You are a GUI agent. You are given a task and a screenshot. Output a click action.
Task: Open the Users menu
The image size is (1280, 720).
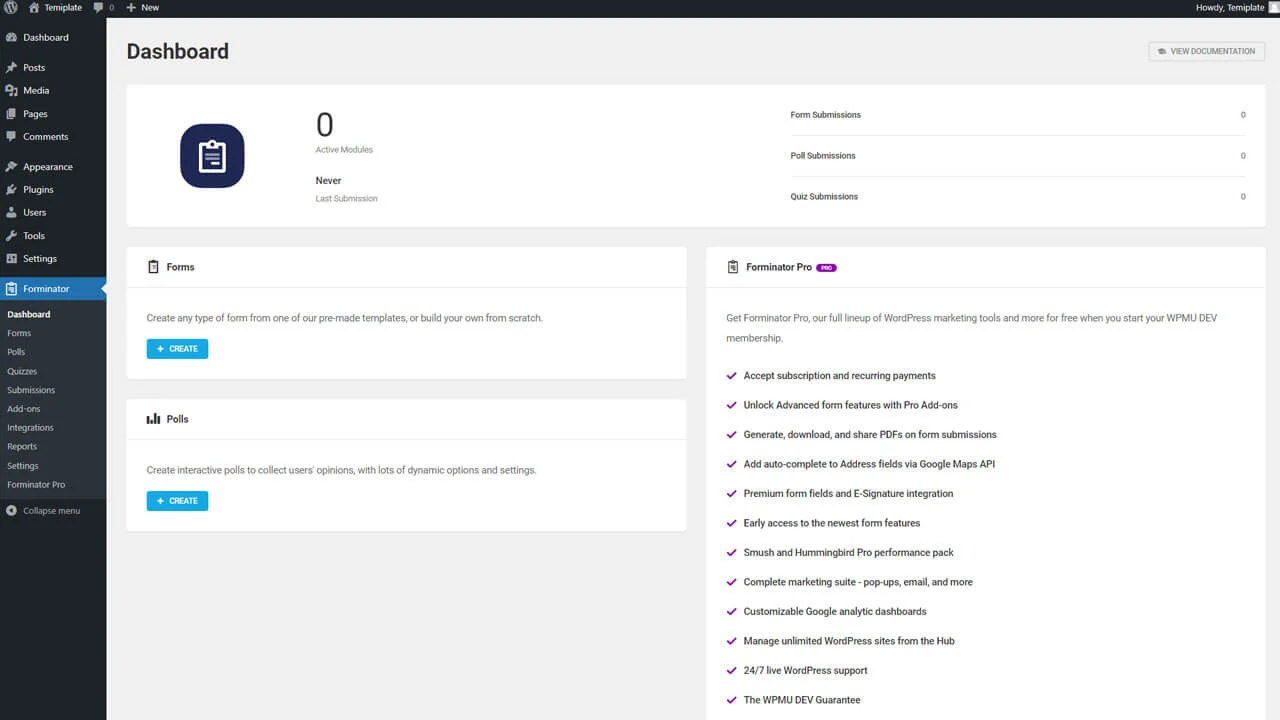point(53,212)
